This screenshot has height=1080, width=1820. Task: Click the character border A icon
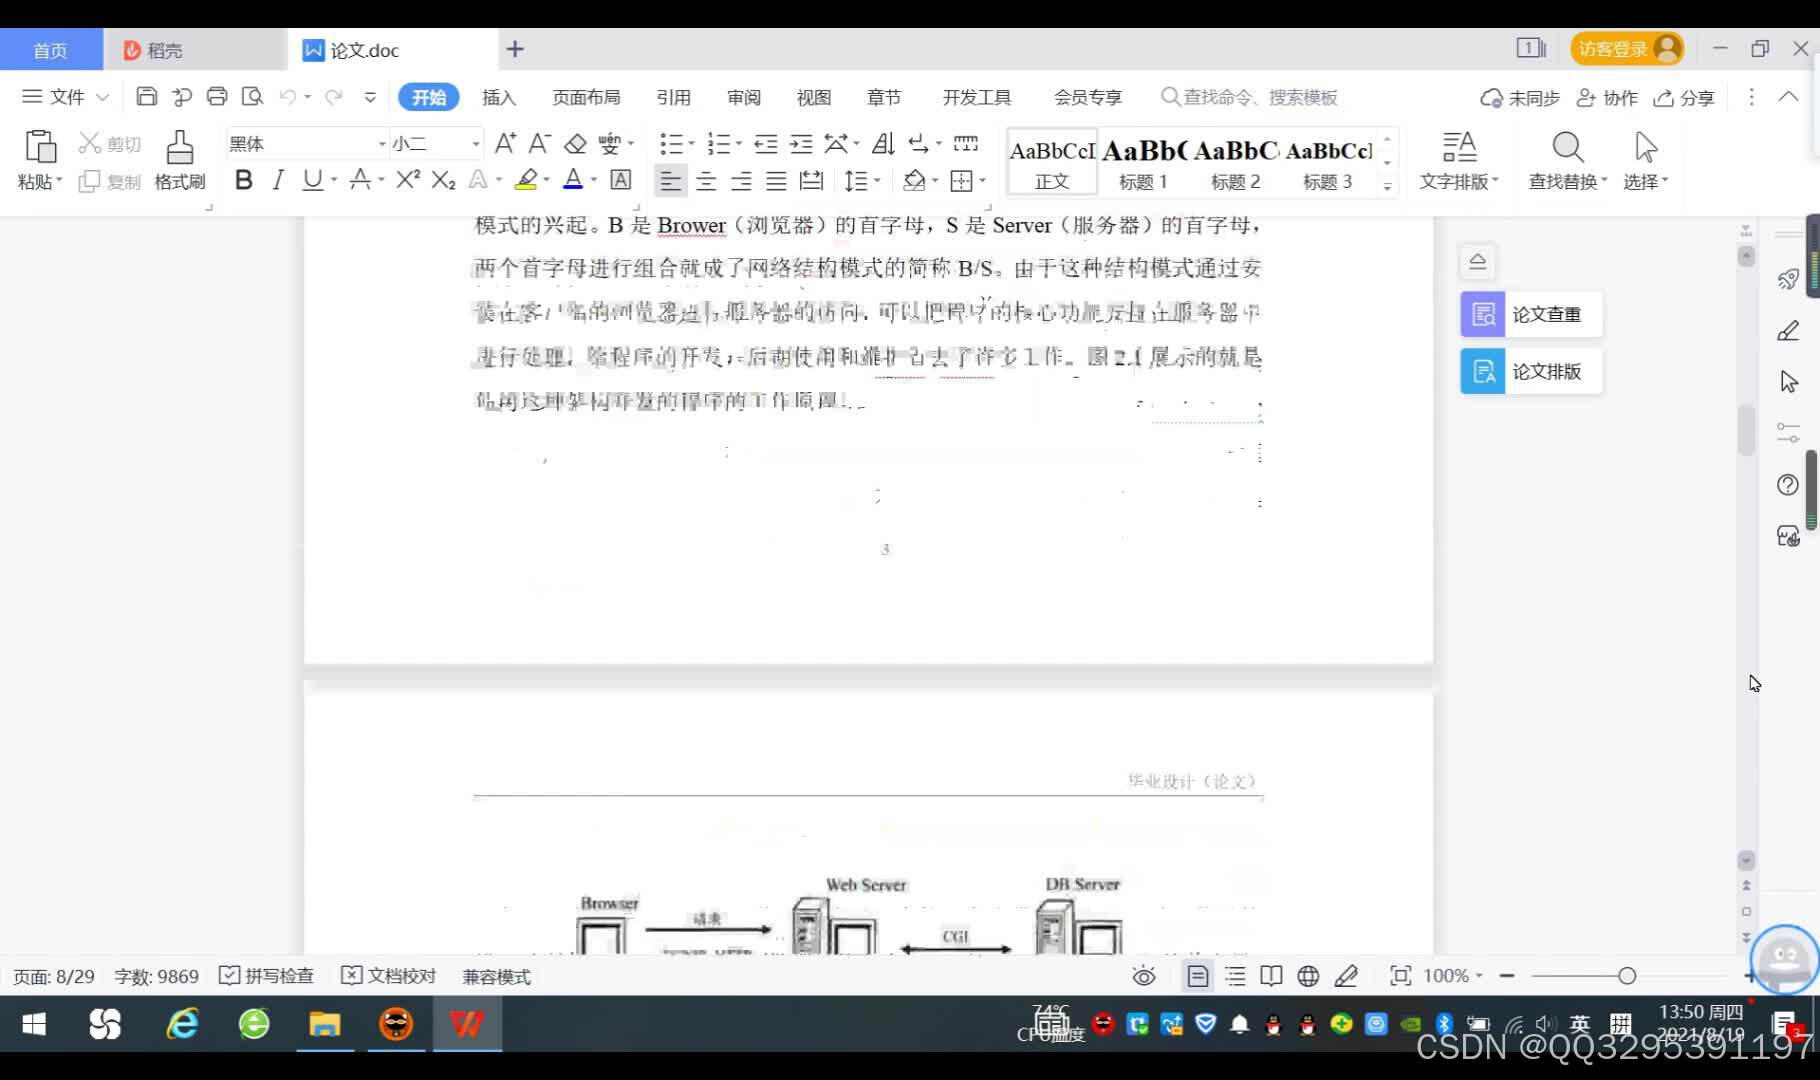[621, 180]
